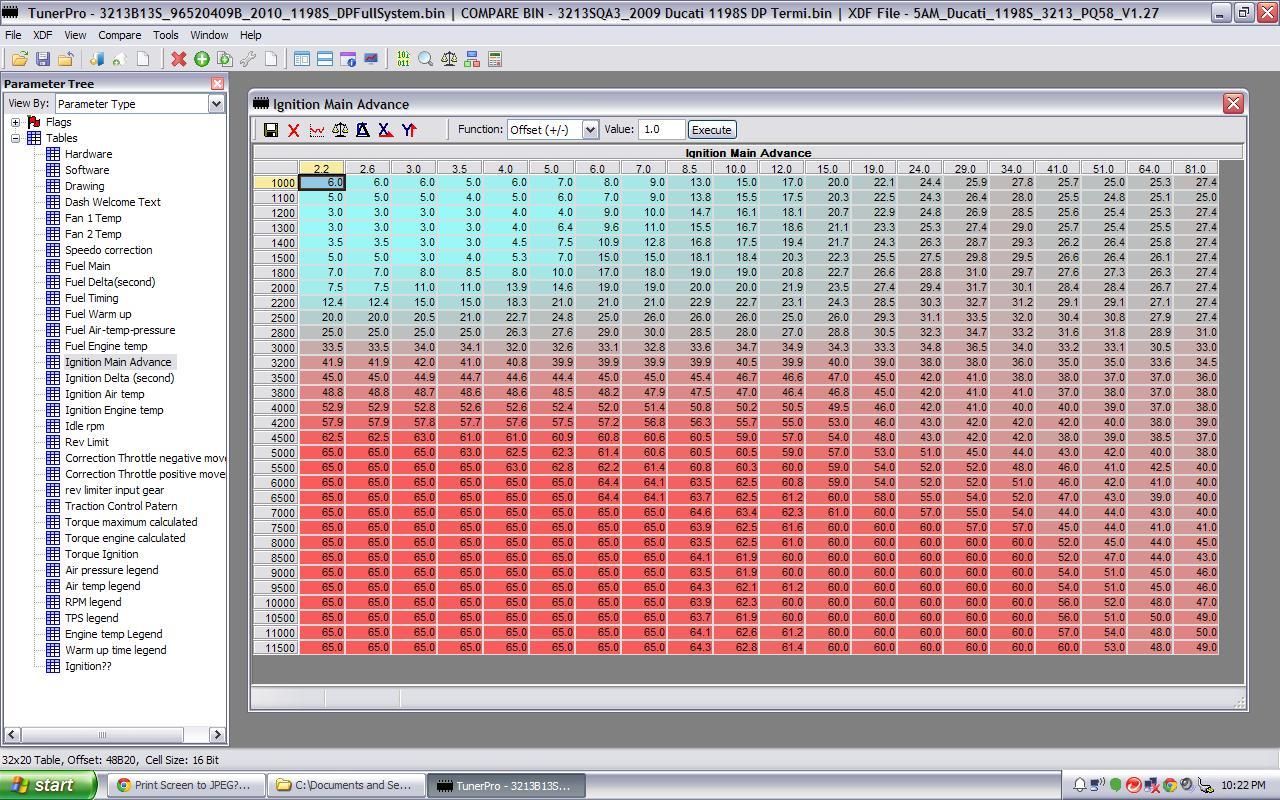Viewport: 1280px width, 800px height.
Task: Open the Tools menu
Action: tap(166, 35)
